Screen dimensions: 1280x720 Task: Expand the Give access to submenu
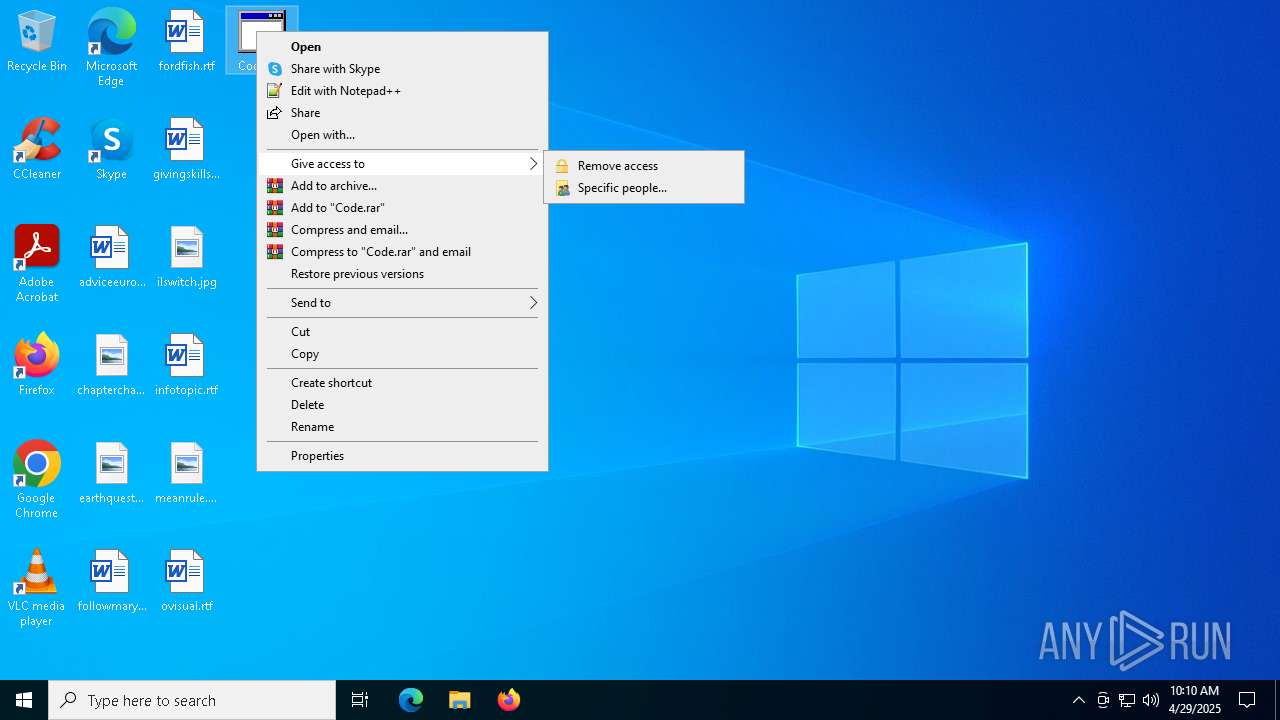coord(403,164)
